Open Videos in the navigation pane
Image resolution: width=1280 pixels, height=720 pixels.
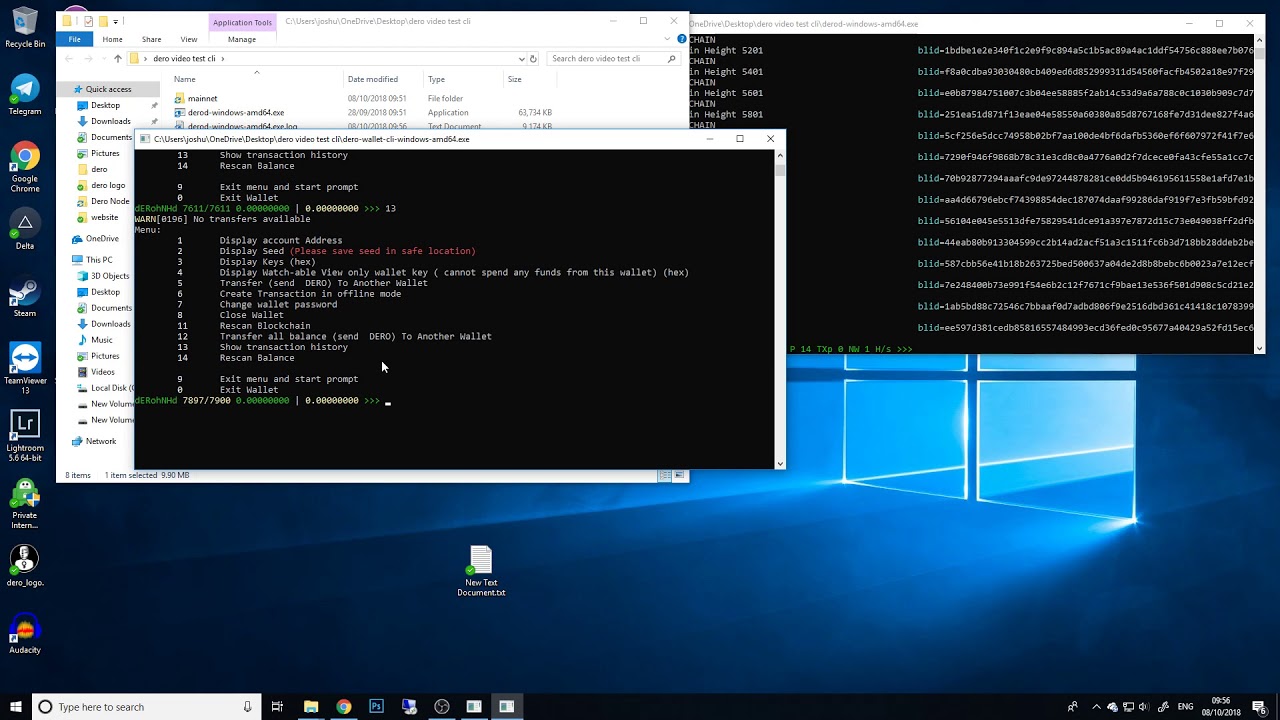(102, 372)
